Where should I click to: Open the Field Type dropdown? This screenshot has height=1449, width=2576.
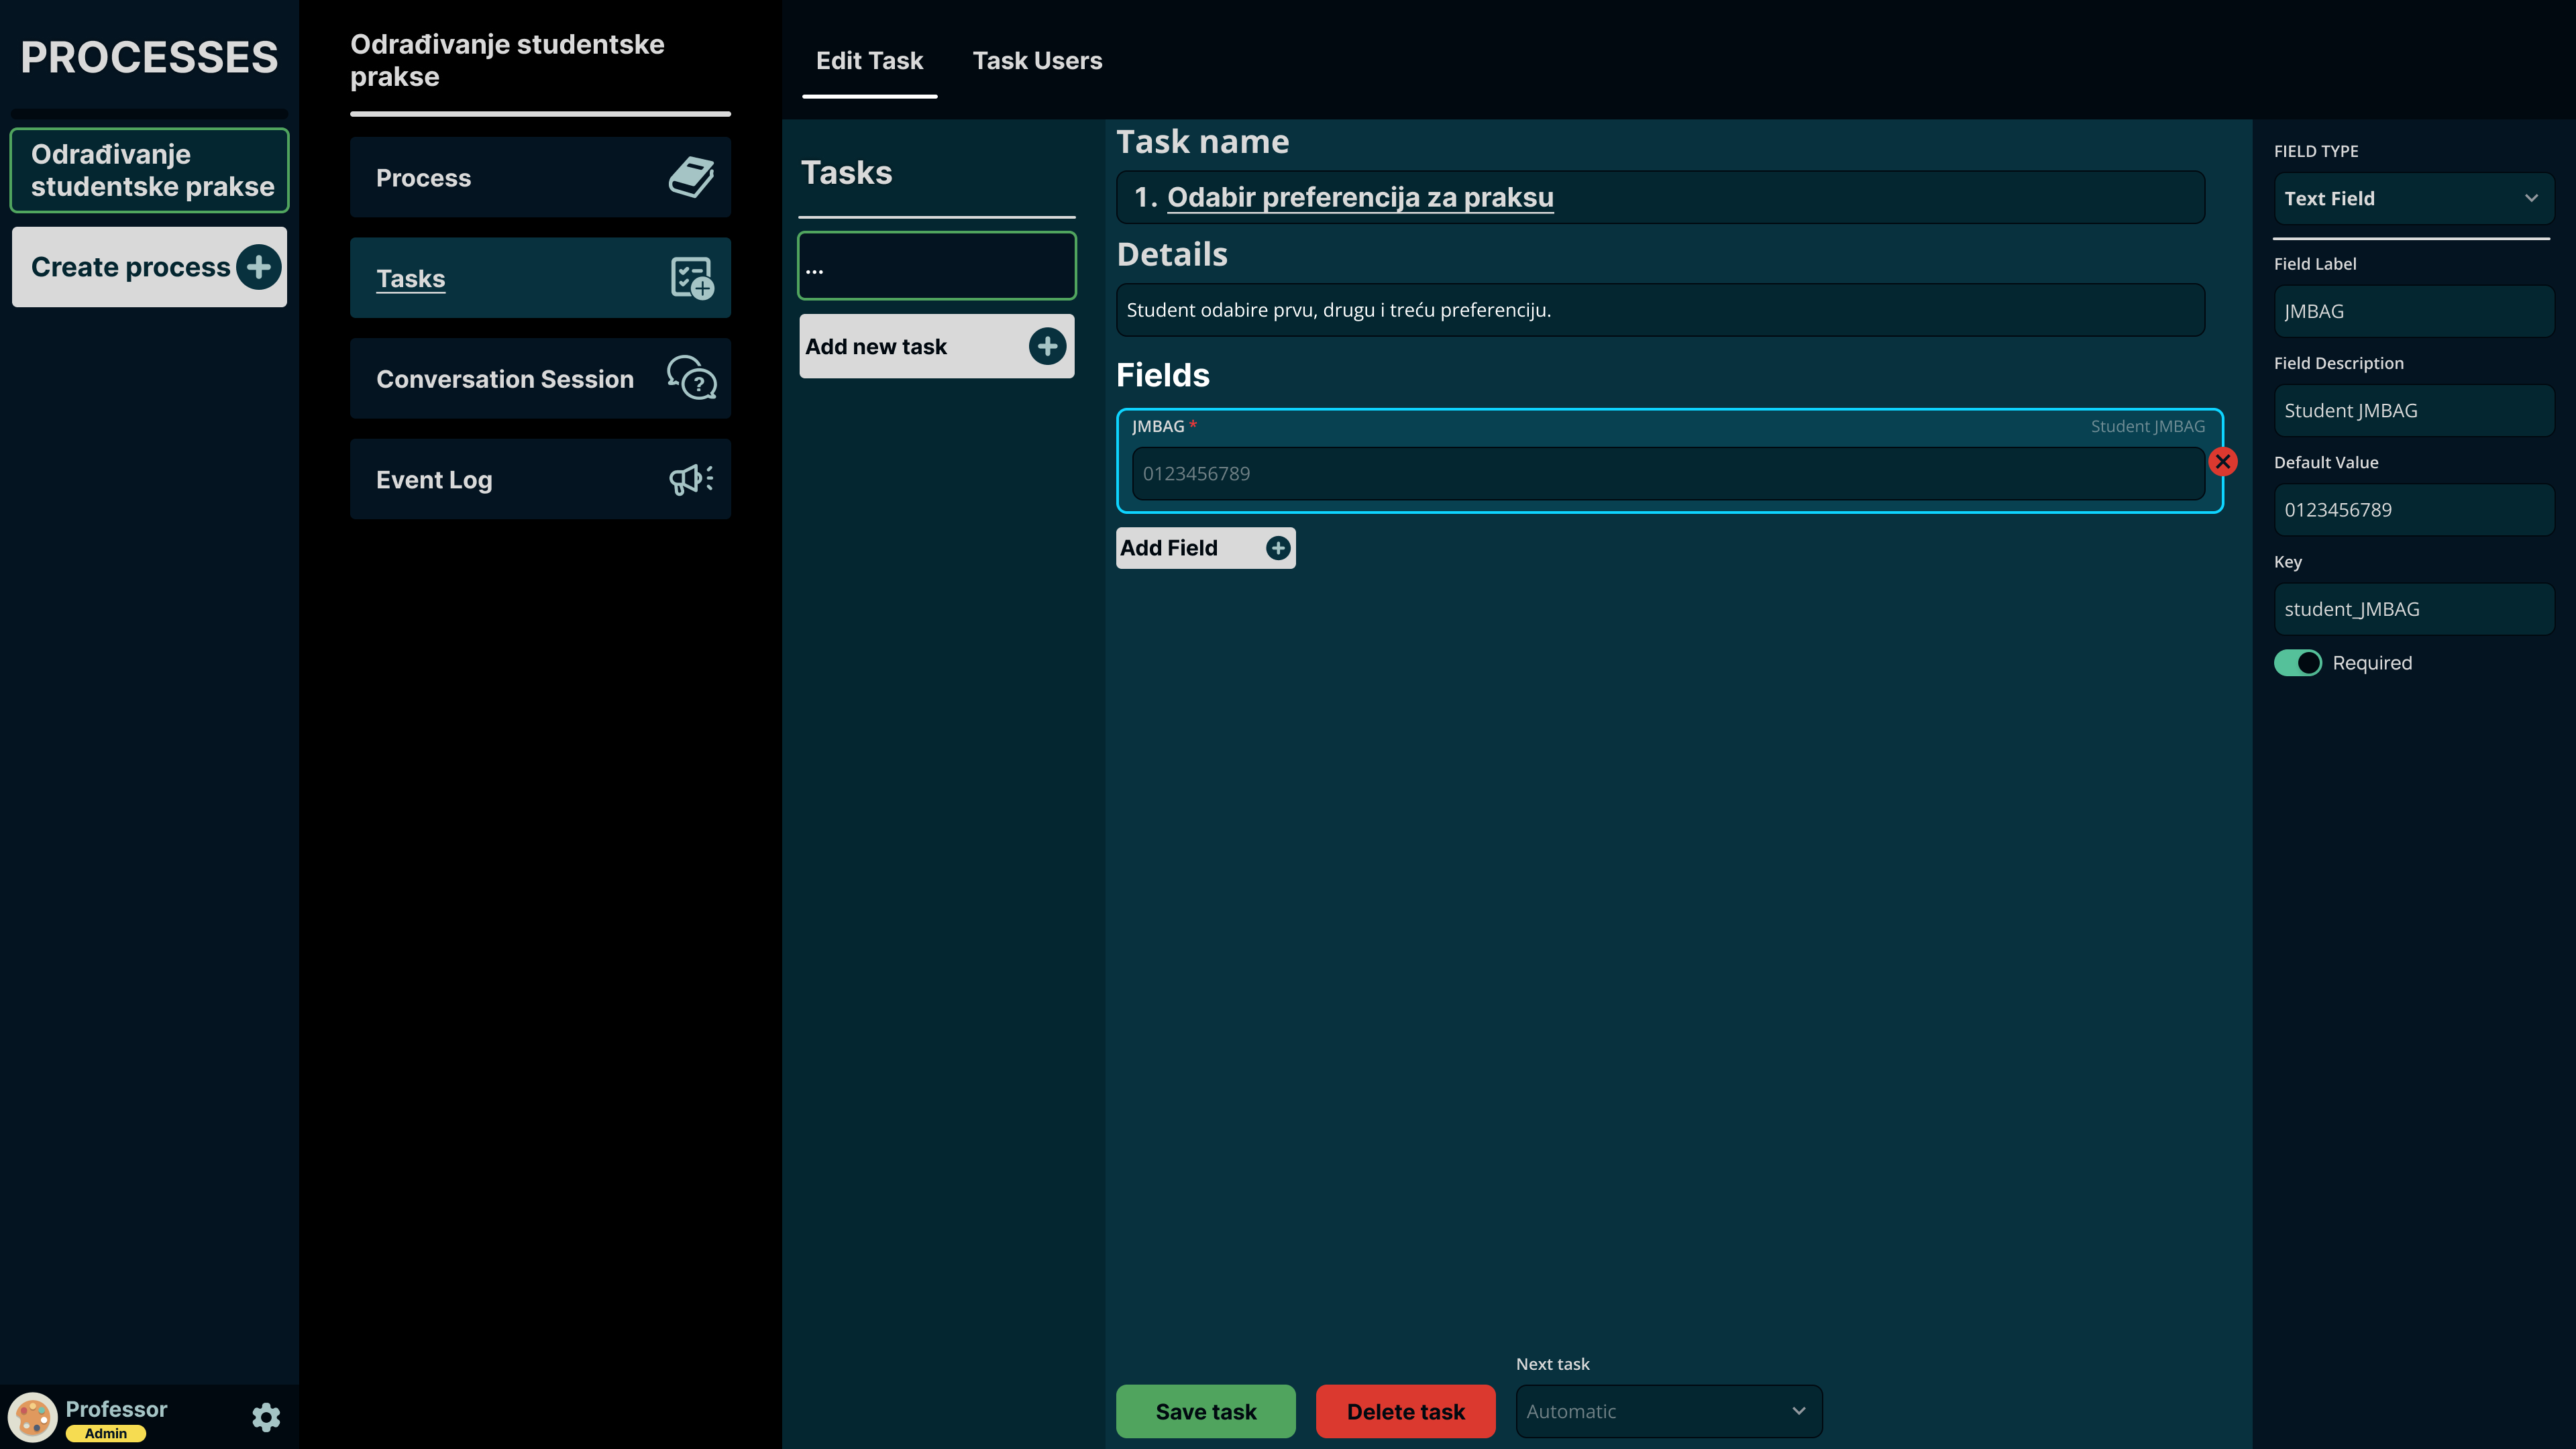(2412, 198)
